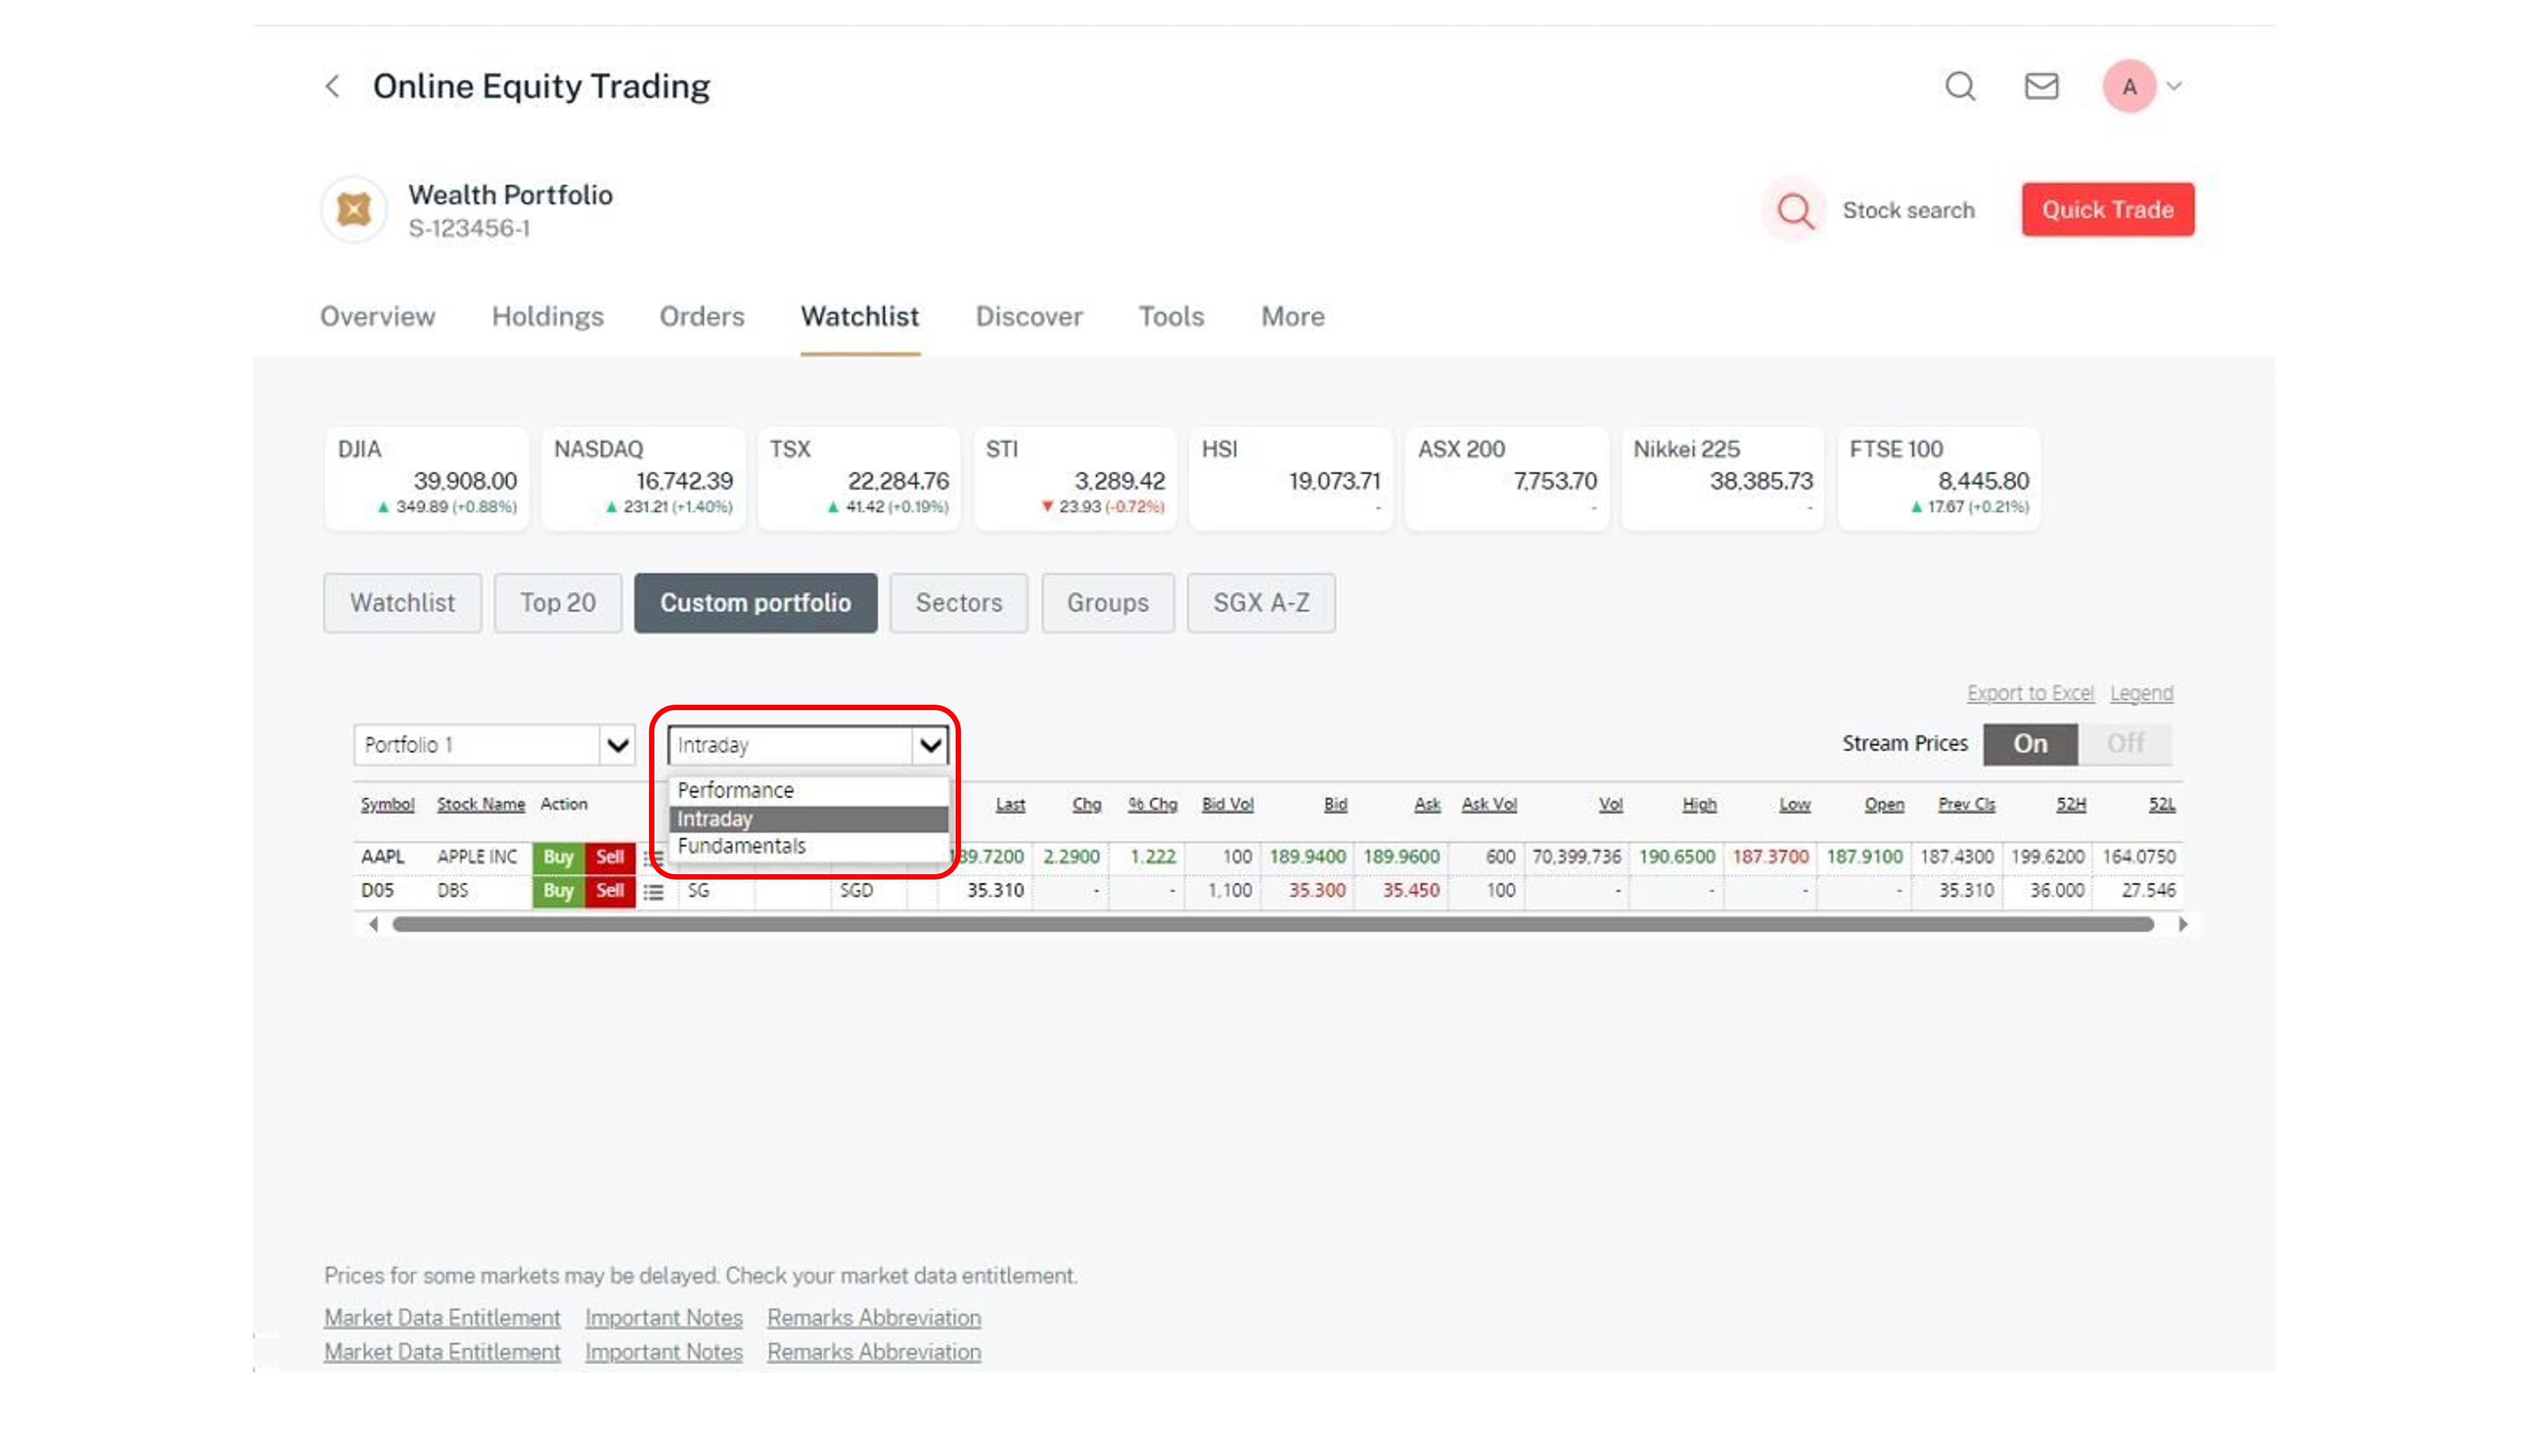The image size is (2528, 1456).
Task: Click the red Stock search magnifier icon
Action: (x=1794, y=210)
